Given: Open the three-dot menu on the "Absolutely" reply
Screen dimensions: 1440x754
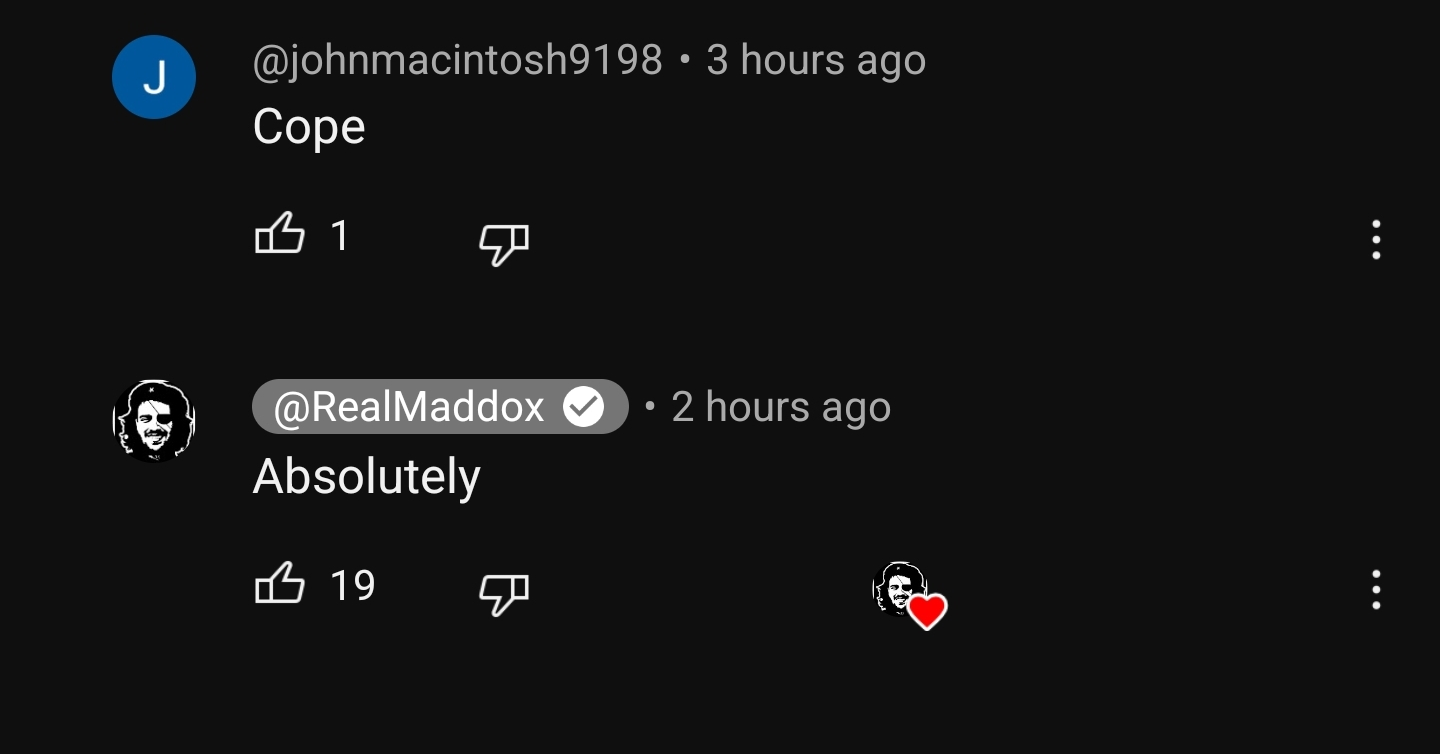Looking at the screenshot, I should (1376, 590).
